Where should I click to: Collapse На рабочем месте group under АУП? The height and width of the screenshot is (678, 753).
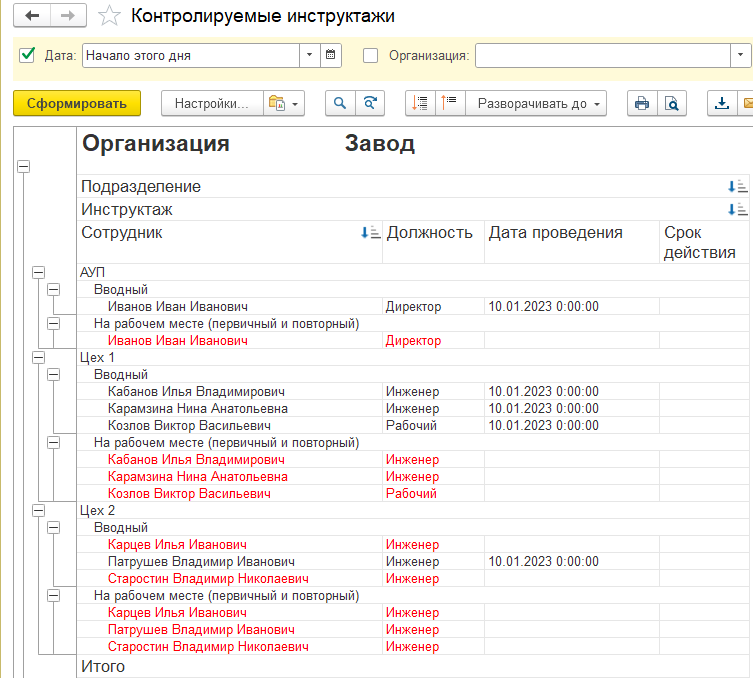click(54, 324)
